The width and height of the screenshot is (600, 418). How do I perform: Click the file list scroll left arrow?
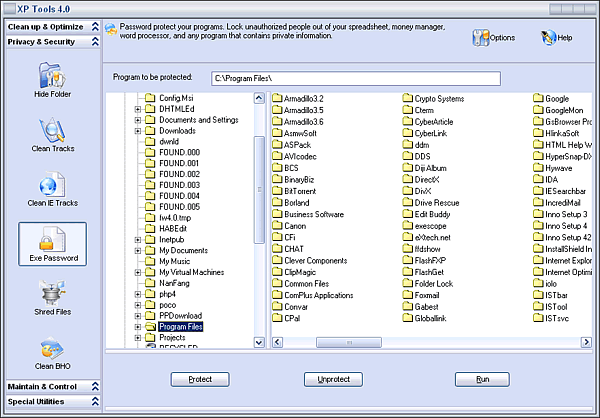pyautogui.click(x=277, y=342)
